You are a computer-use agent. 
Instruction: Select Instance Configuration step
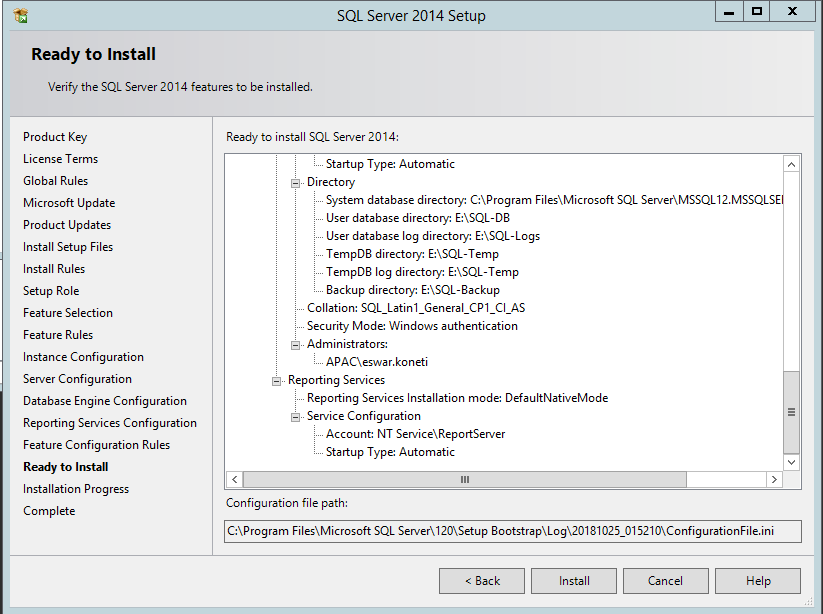tap(82, 356)
